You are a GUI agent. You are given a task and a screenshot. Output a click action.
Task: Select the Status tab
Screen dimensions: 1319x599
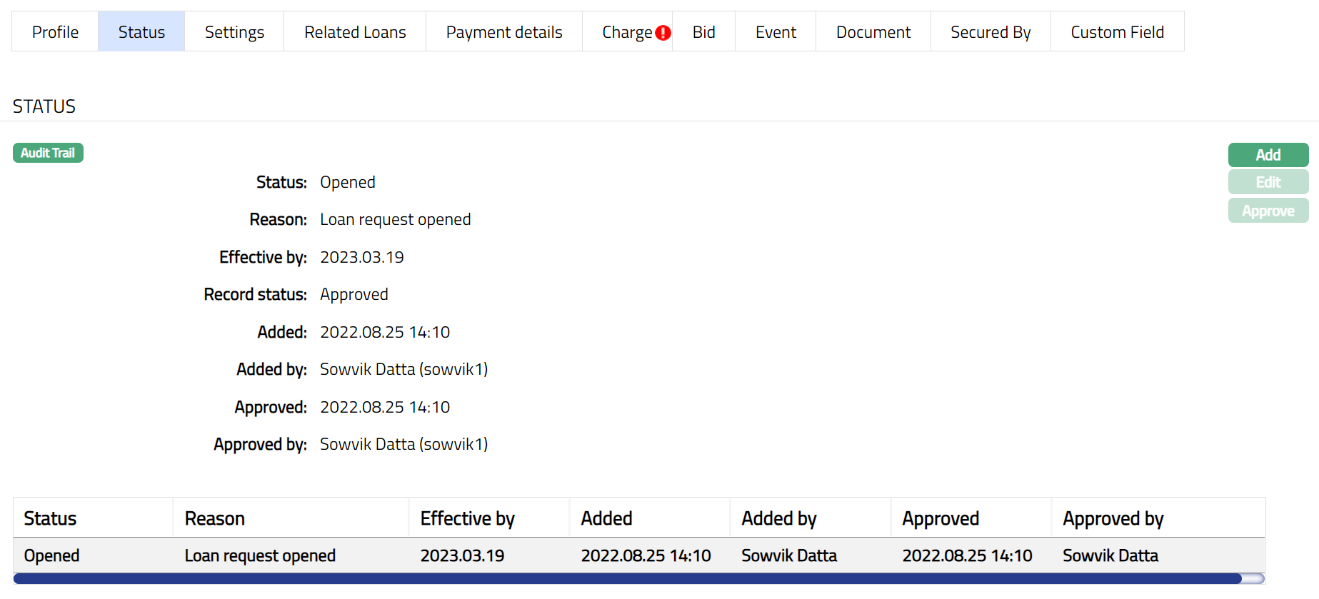point(141,32)
